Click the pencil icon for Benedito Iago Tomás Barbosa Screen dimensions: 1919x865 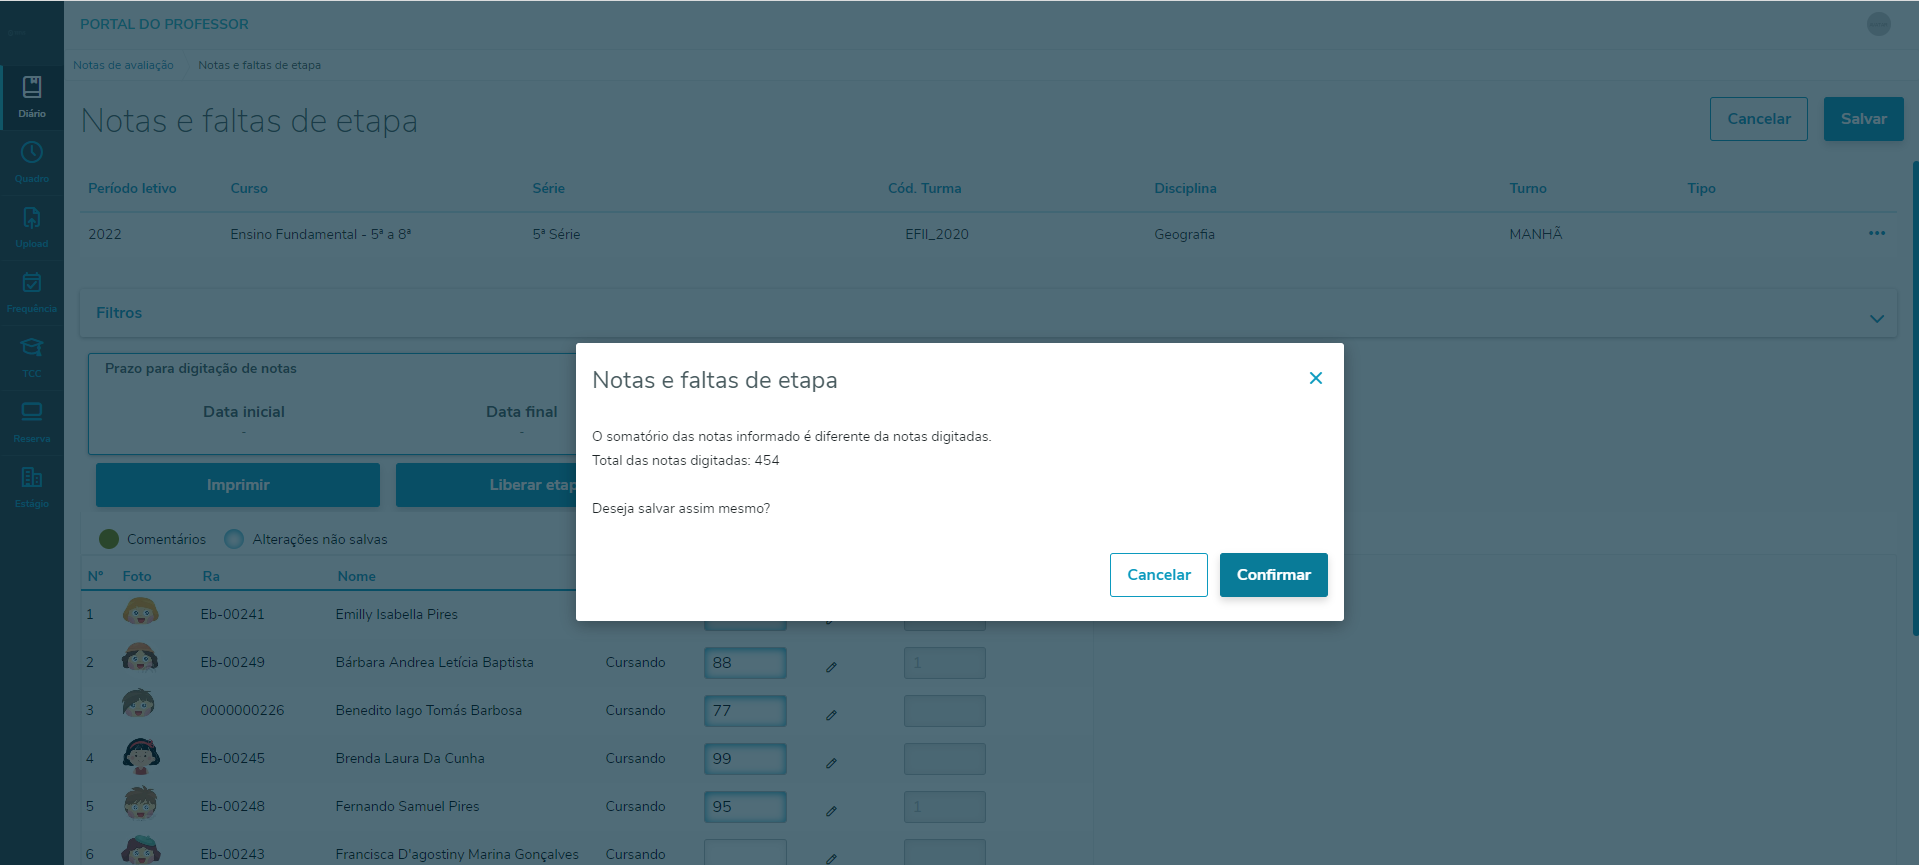click(831, 715)
